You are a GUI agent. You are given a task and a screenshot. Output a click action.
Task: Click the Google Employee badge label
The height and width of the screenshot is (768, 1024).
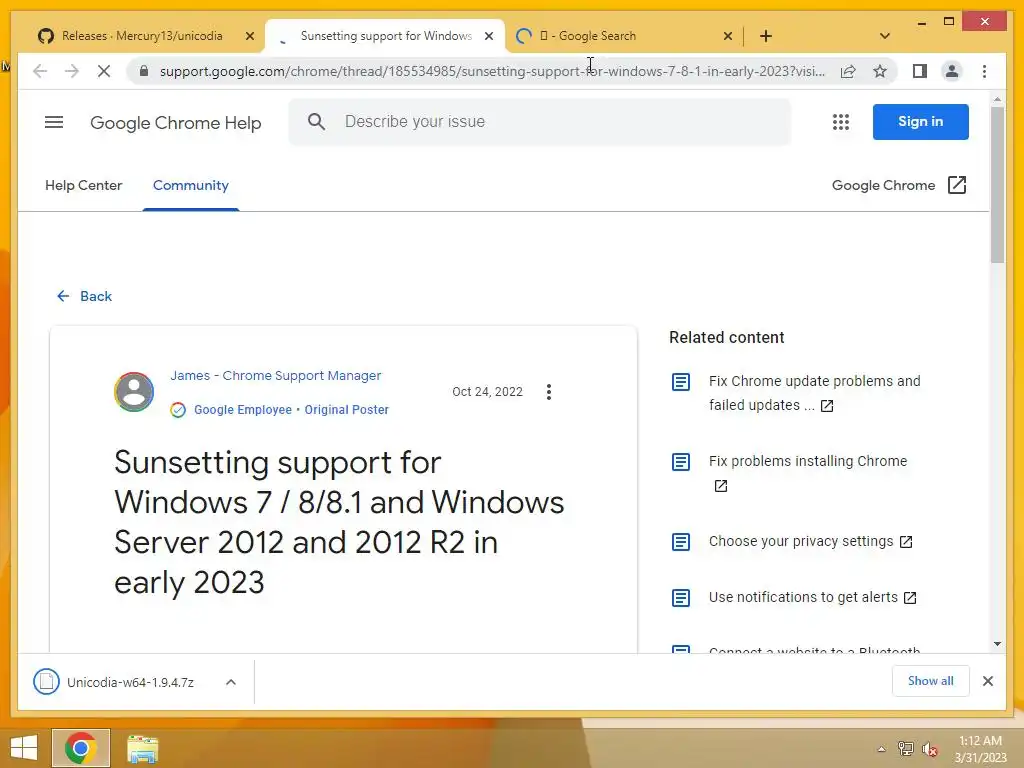tap(243, 410)
